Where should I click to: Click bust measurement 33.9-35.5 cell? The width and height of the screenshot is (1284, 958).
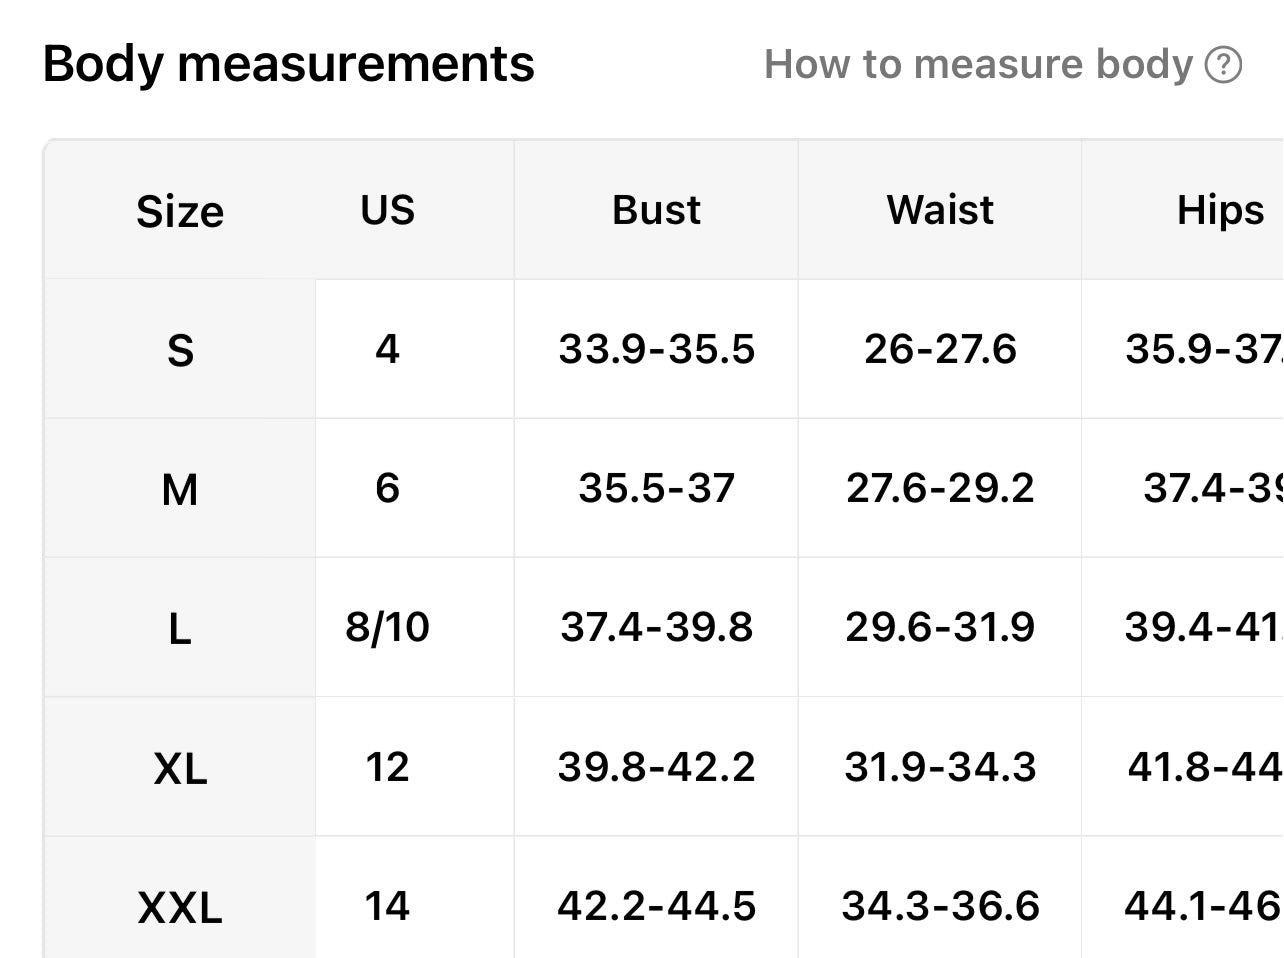[656, 349]
